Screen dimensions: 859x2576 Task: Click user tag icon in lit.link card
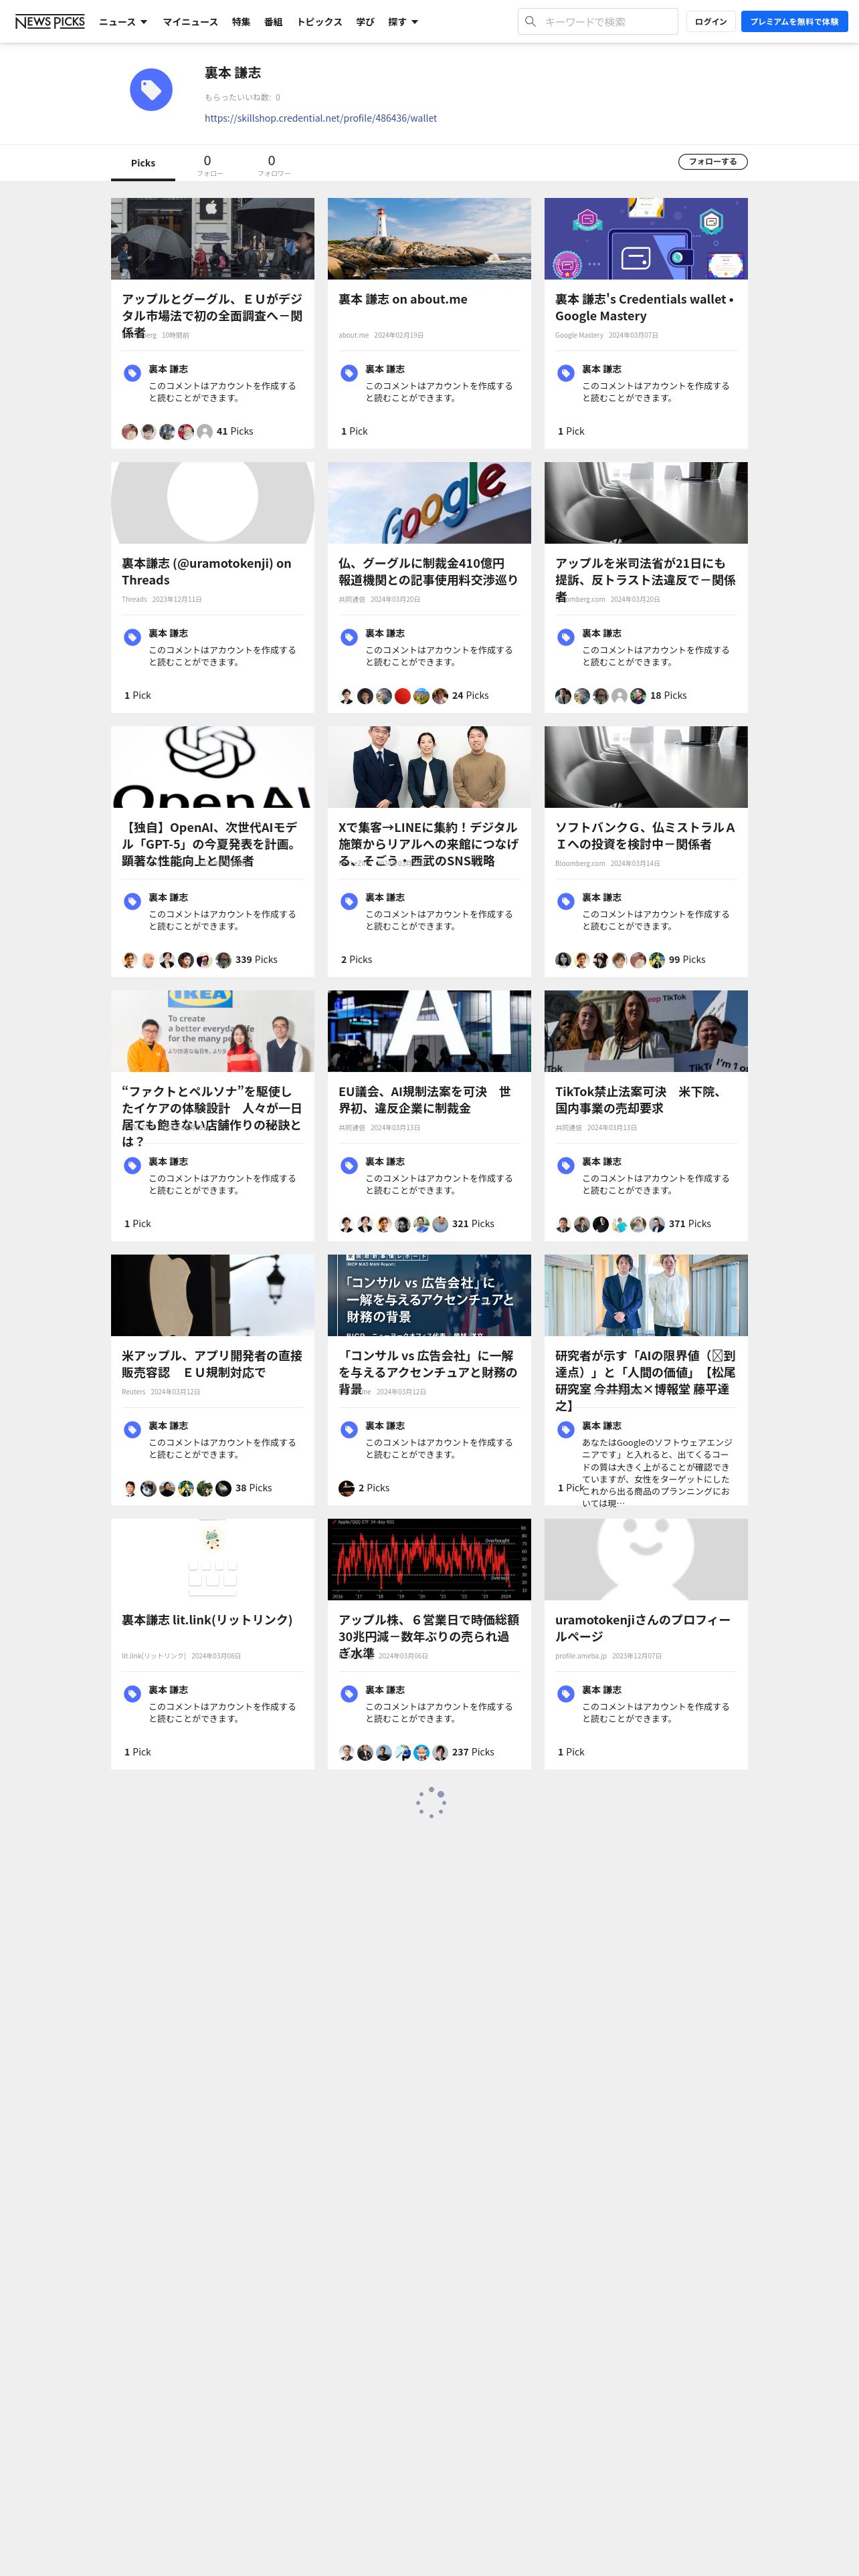[x=132, y=1693]
